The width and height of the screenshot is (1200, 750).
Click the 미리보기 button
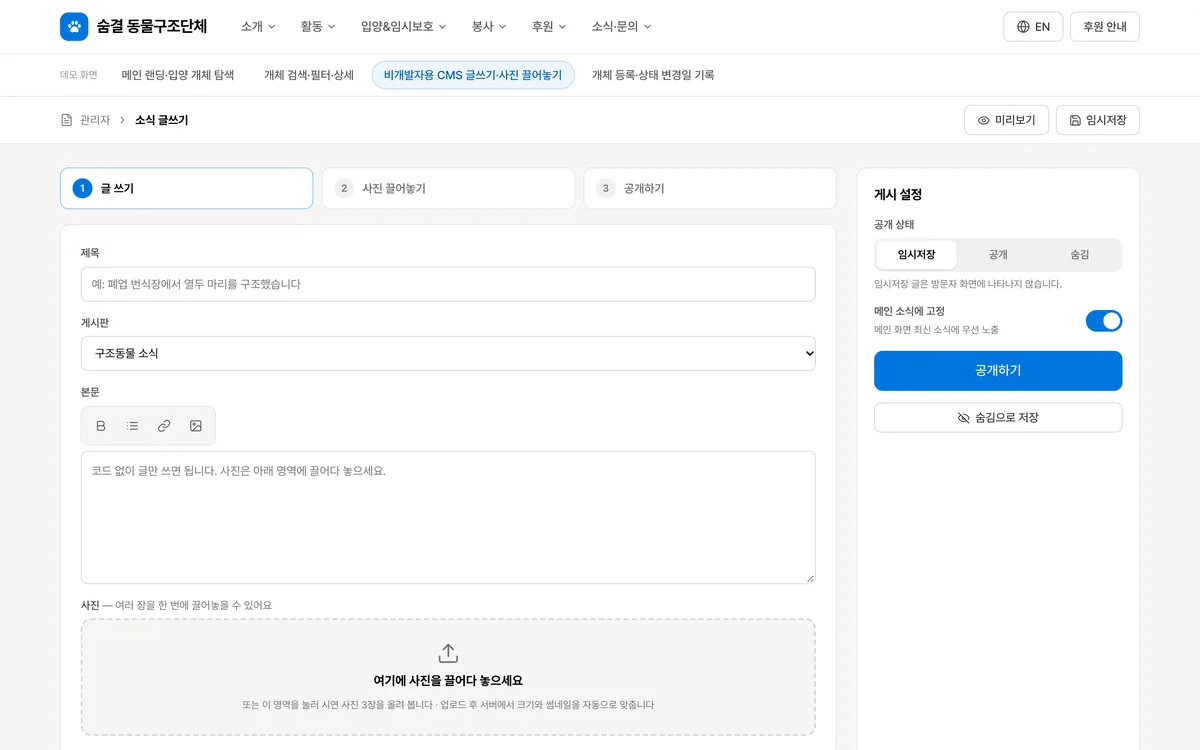point(1007,120)
